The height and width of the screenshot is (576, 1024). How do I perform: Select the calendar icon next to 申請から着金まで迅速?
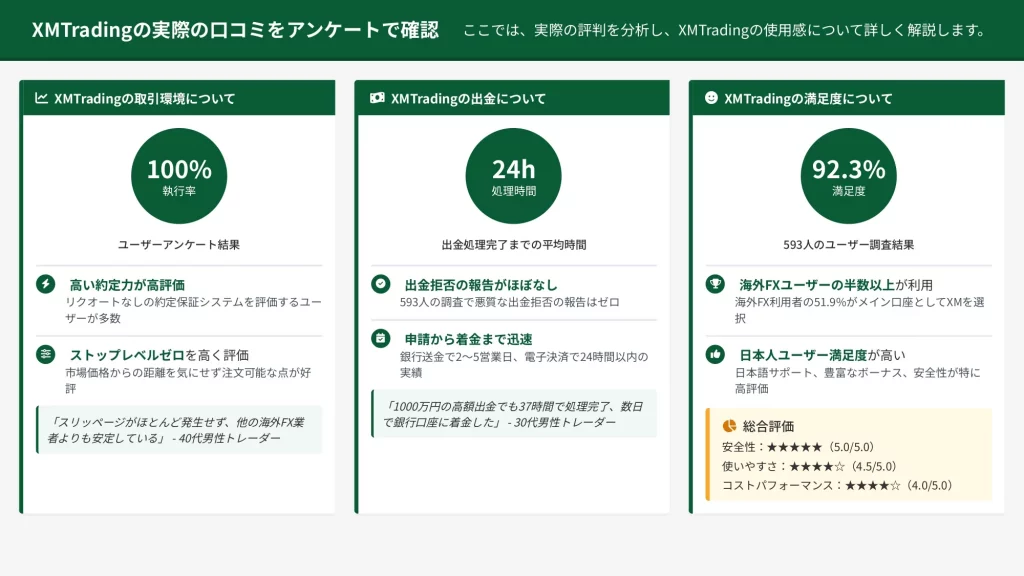point(380,338)
